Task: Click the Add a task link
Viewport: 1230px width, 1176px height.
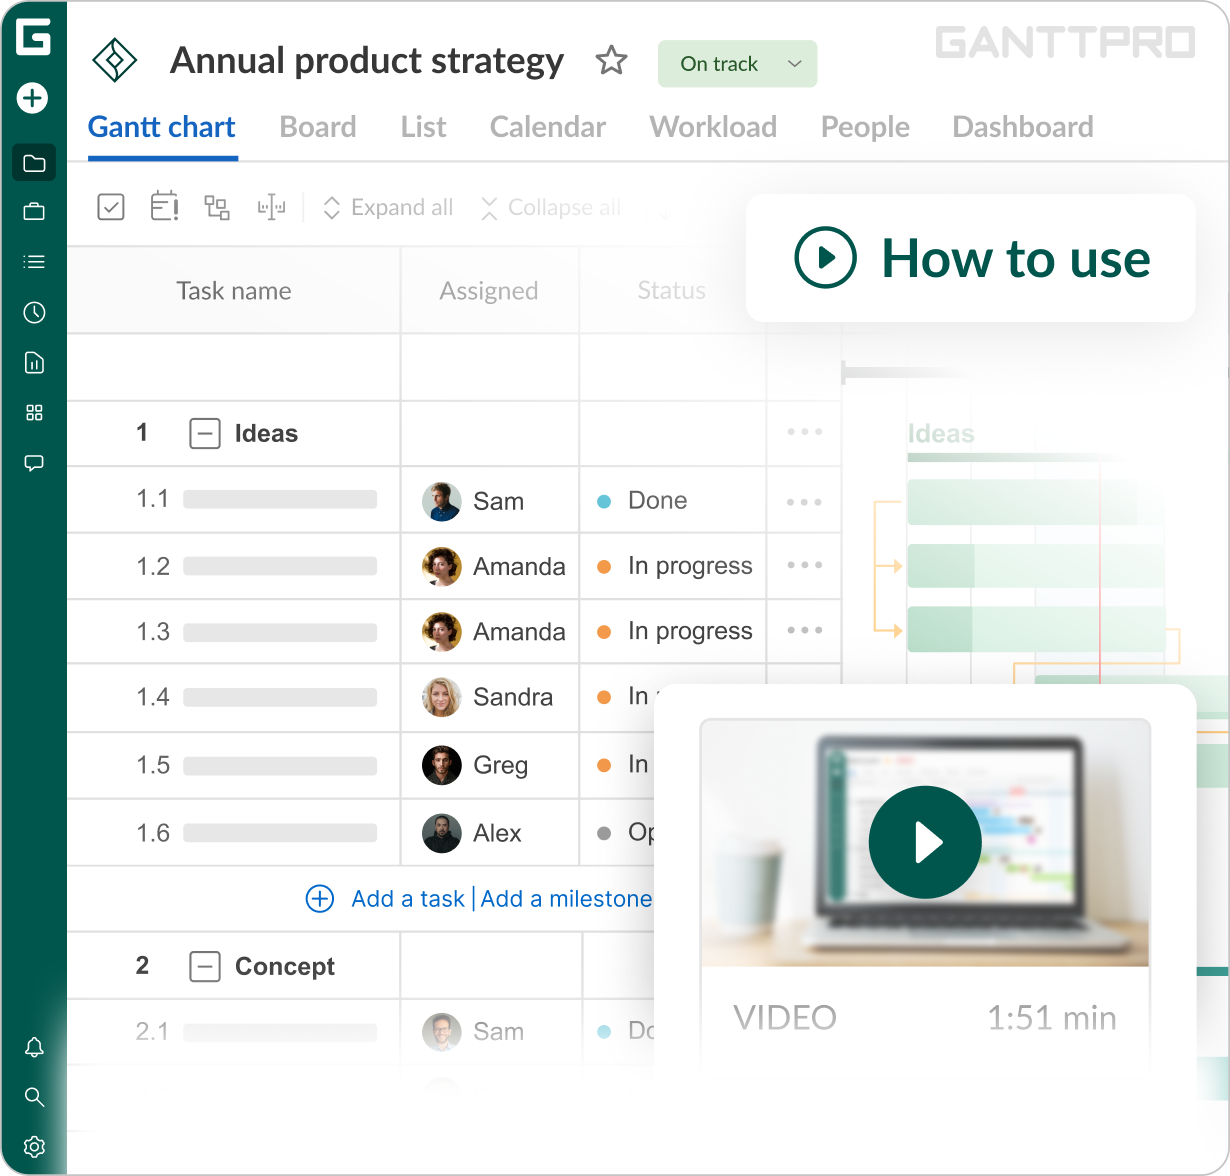Action: tap(408, 899)
